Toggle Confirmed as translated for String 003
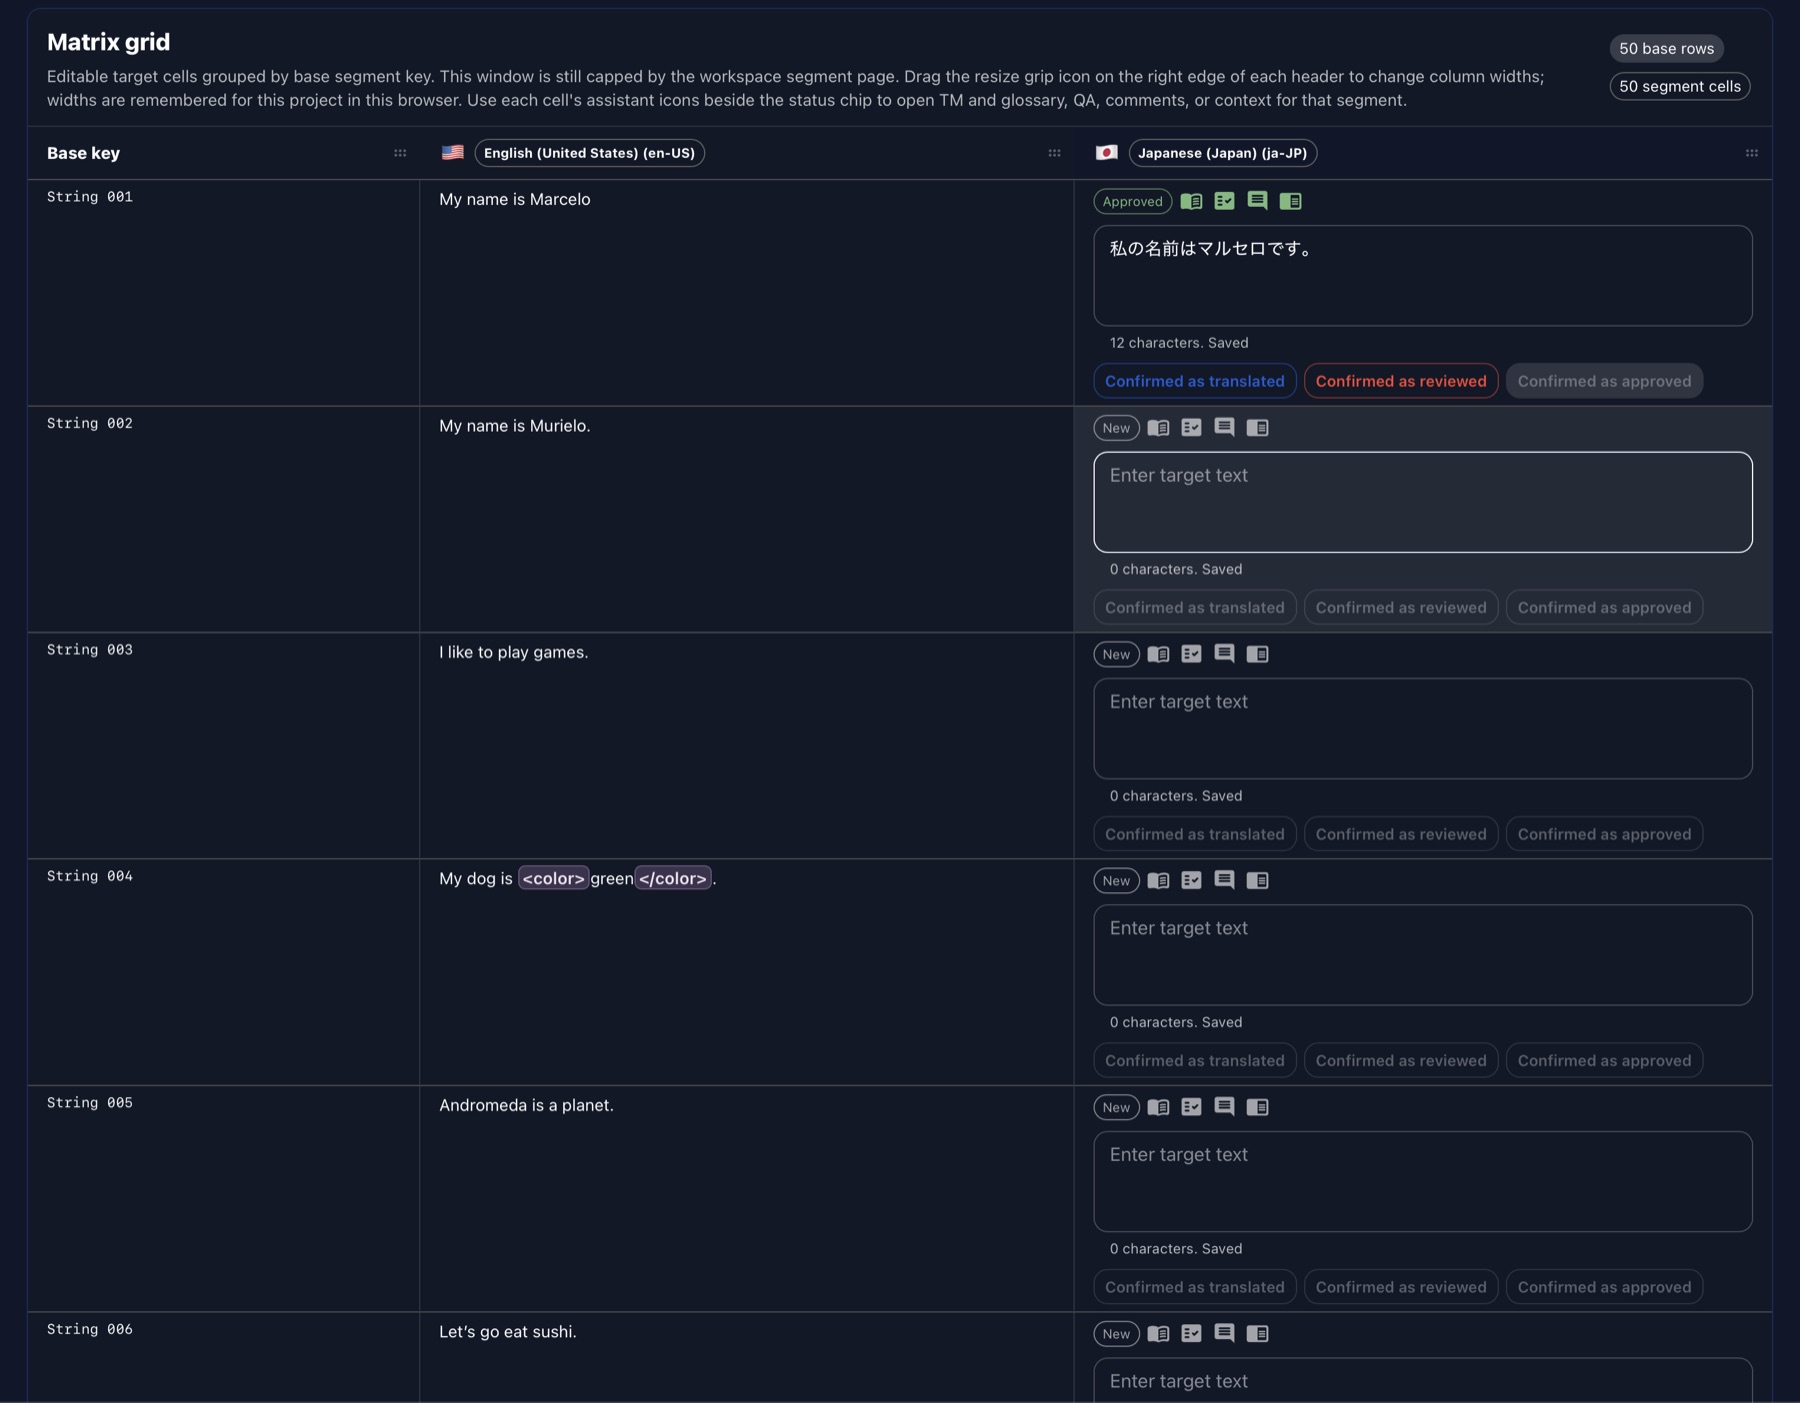The width and height of the screenshot is (1800, 1403). coord(1195,834)
